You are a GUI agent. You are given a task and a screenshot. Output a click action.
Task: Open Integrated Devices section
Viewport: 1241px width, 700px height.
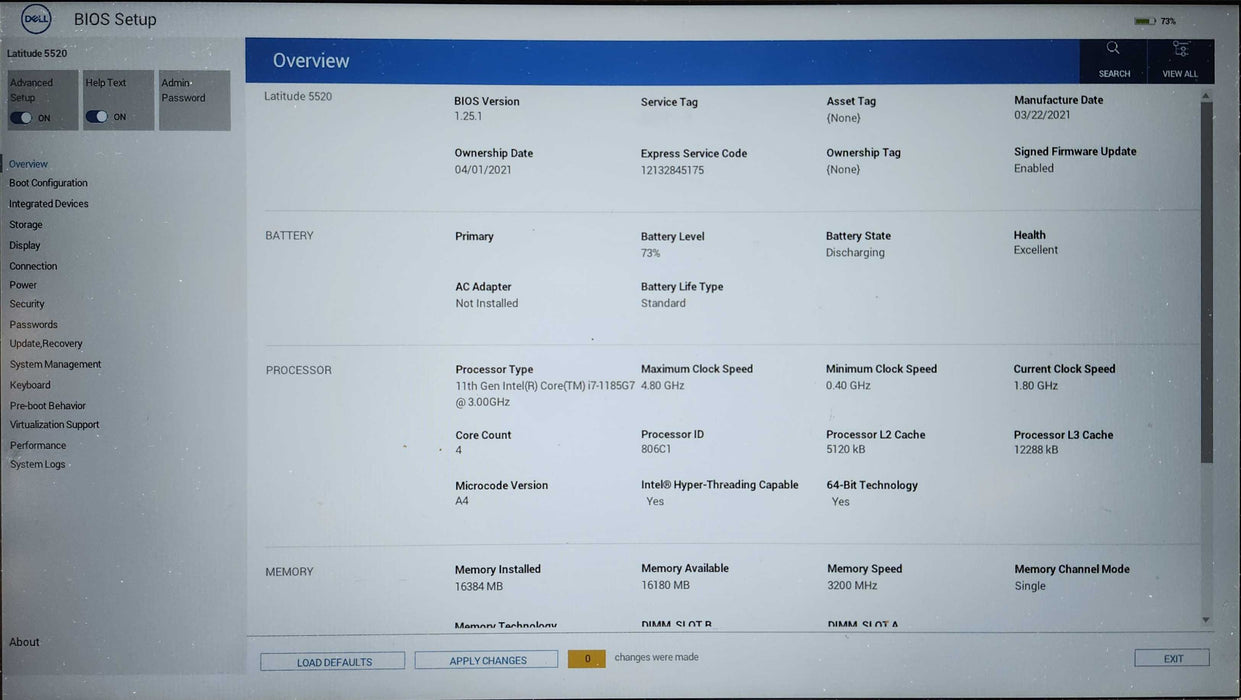[x=49, y=204]
